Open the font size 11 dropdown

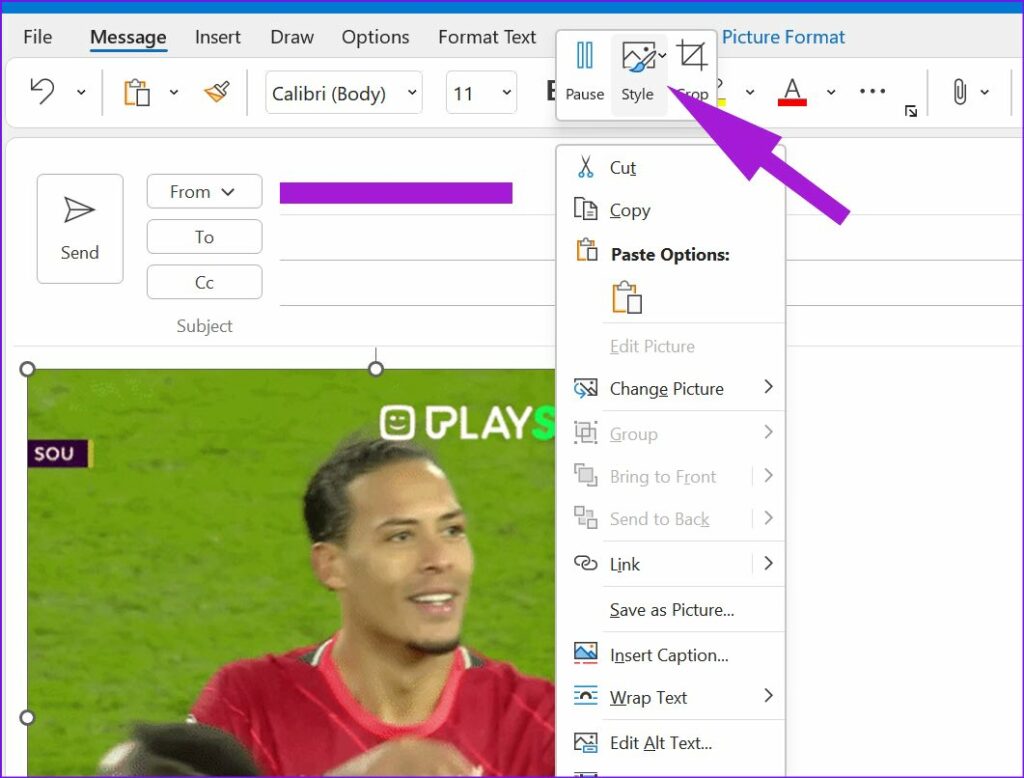pos(480,91)
